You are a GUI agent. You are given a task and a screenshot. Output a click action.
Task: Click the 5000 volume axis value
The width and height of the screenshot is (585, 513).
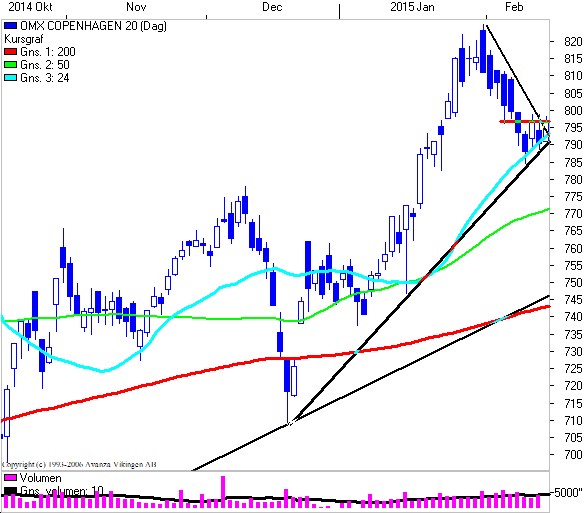(568, 493)
